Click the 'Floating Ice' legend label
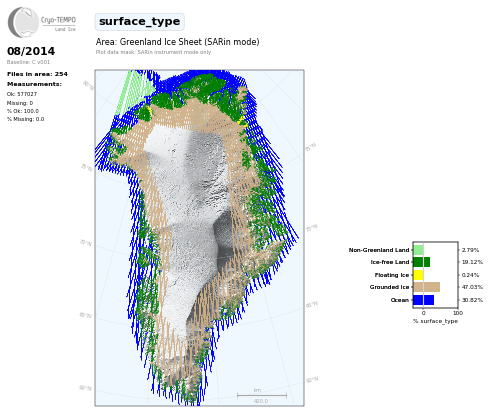The width and height of the screenshot is (492, 410). [392, 275]
